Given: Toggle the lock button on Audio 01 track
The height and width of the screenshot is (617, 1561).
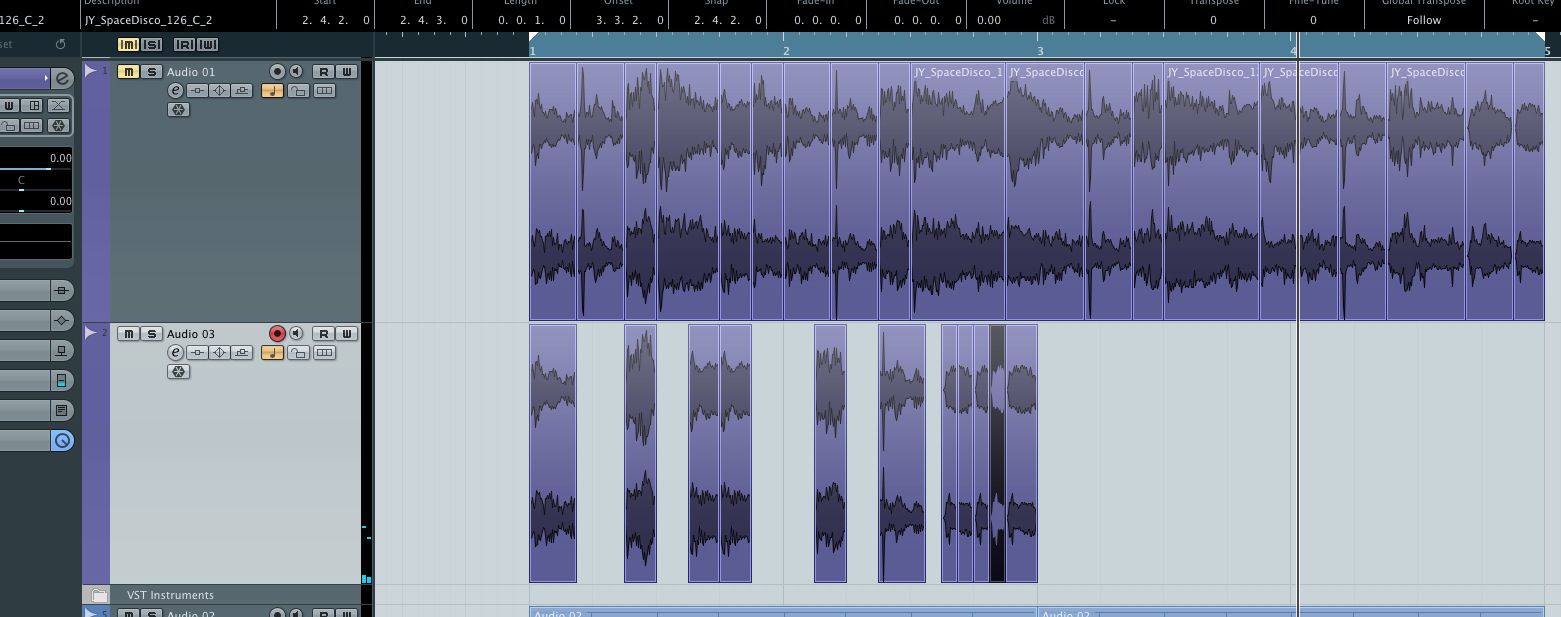Looking at the screenshot, I should 298,90.
